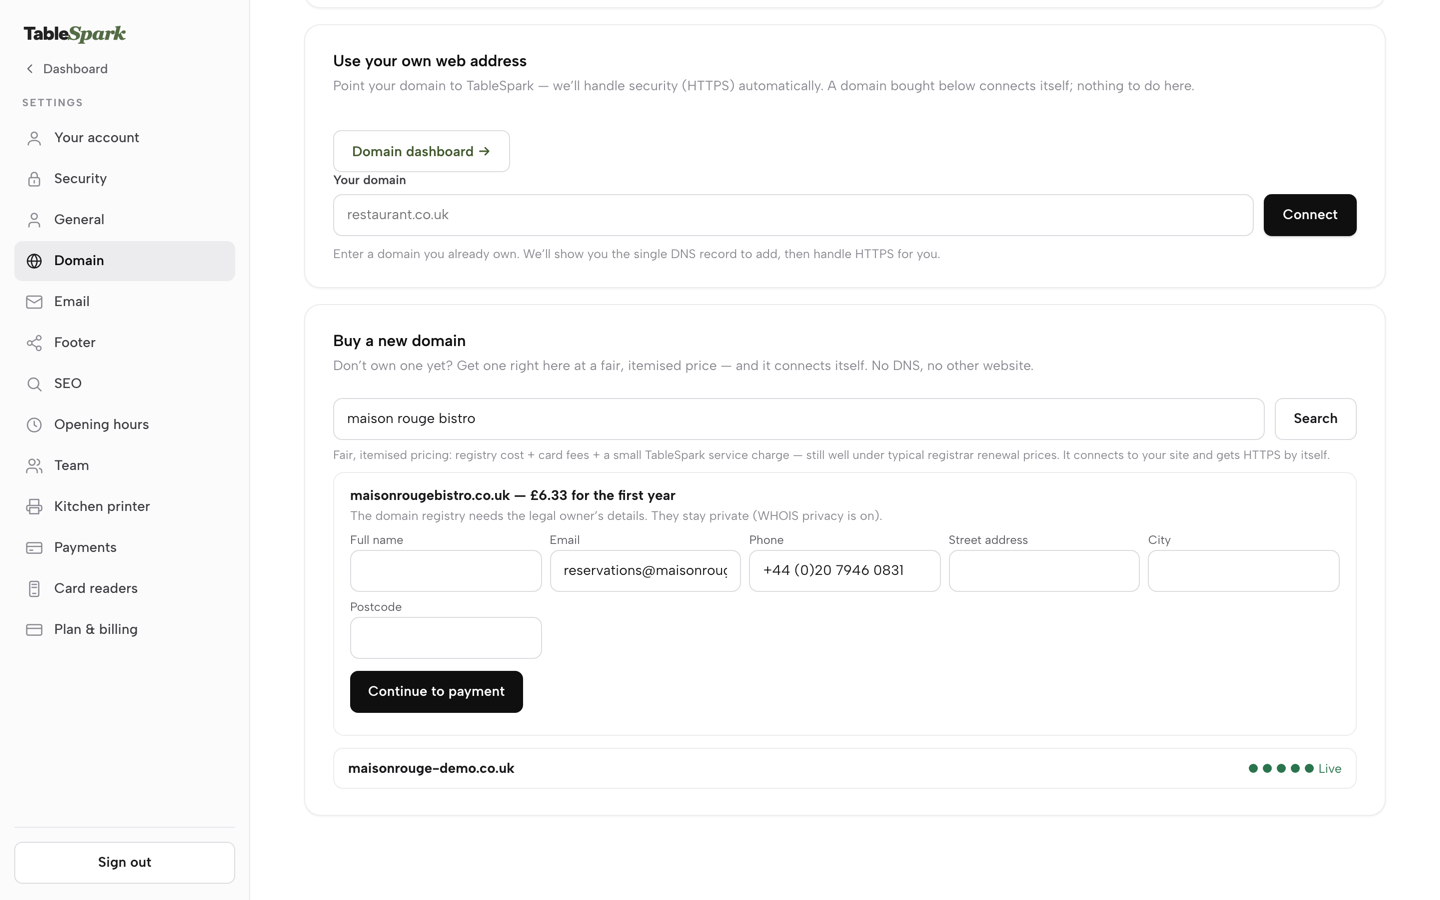Viewport: 1440px width, 900px height.
Task: Click the Live status indicator
Action: [x=1295, y=769]
